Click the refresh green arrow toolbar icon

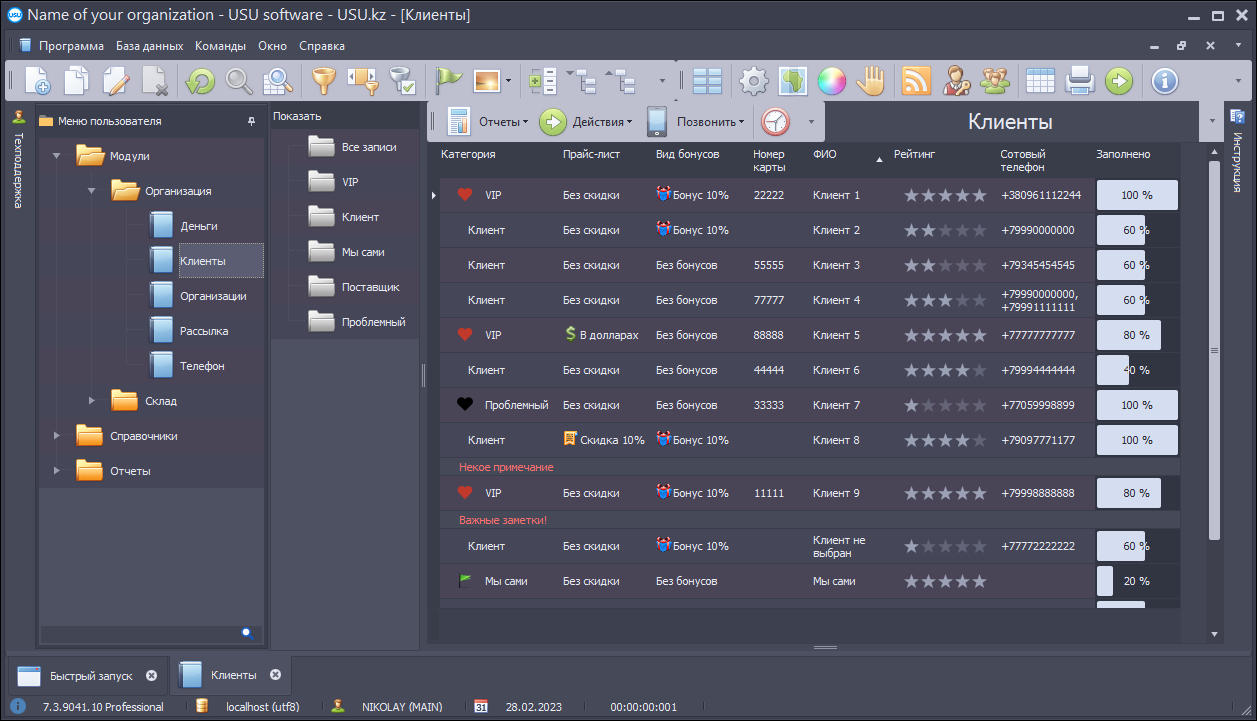[200, 81]
